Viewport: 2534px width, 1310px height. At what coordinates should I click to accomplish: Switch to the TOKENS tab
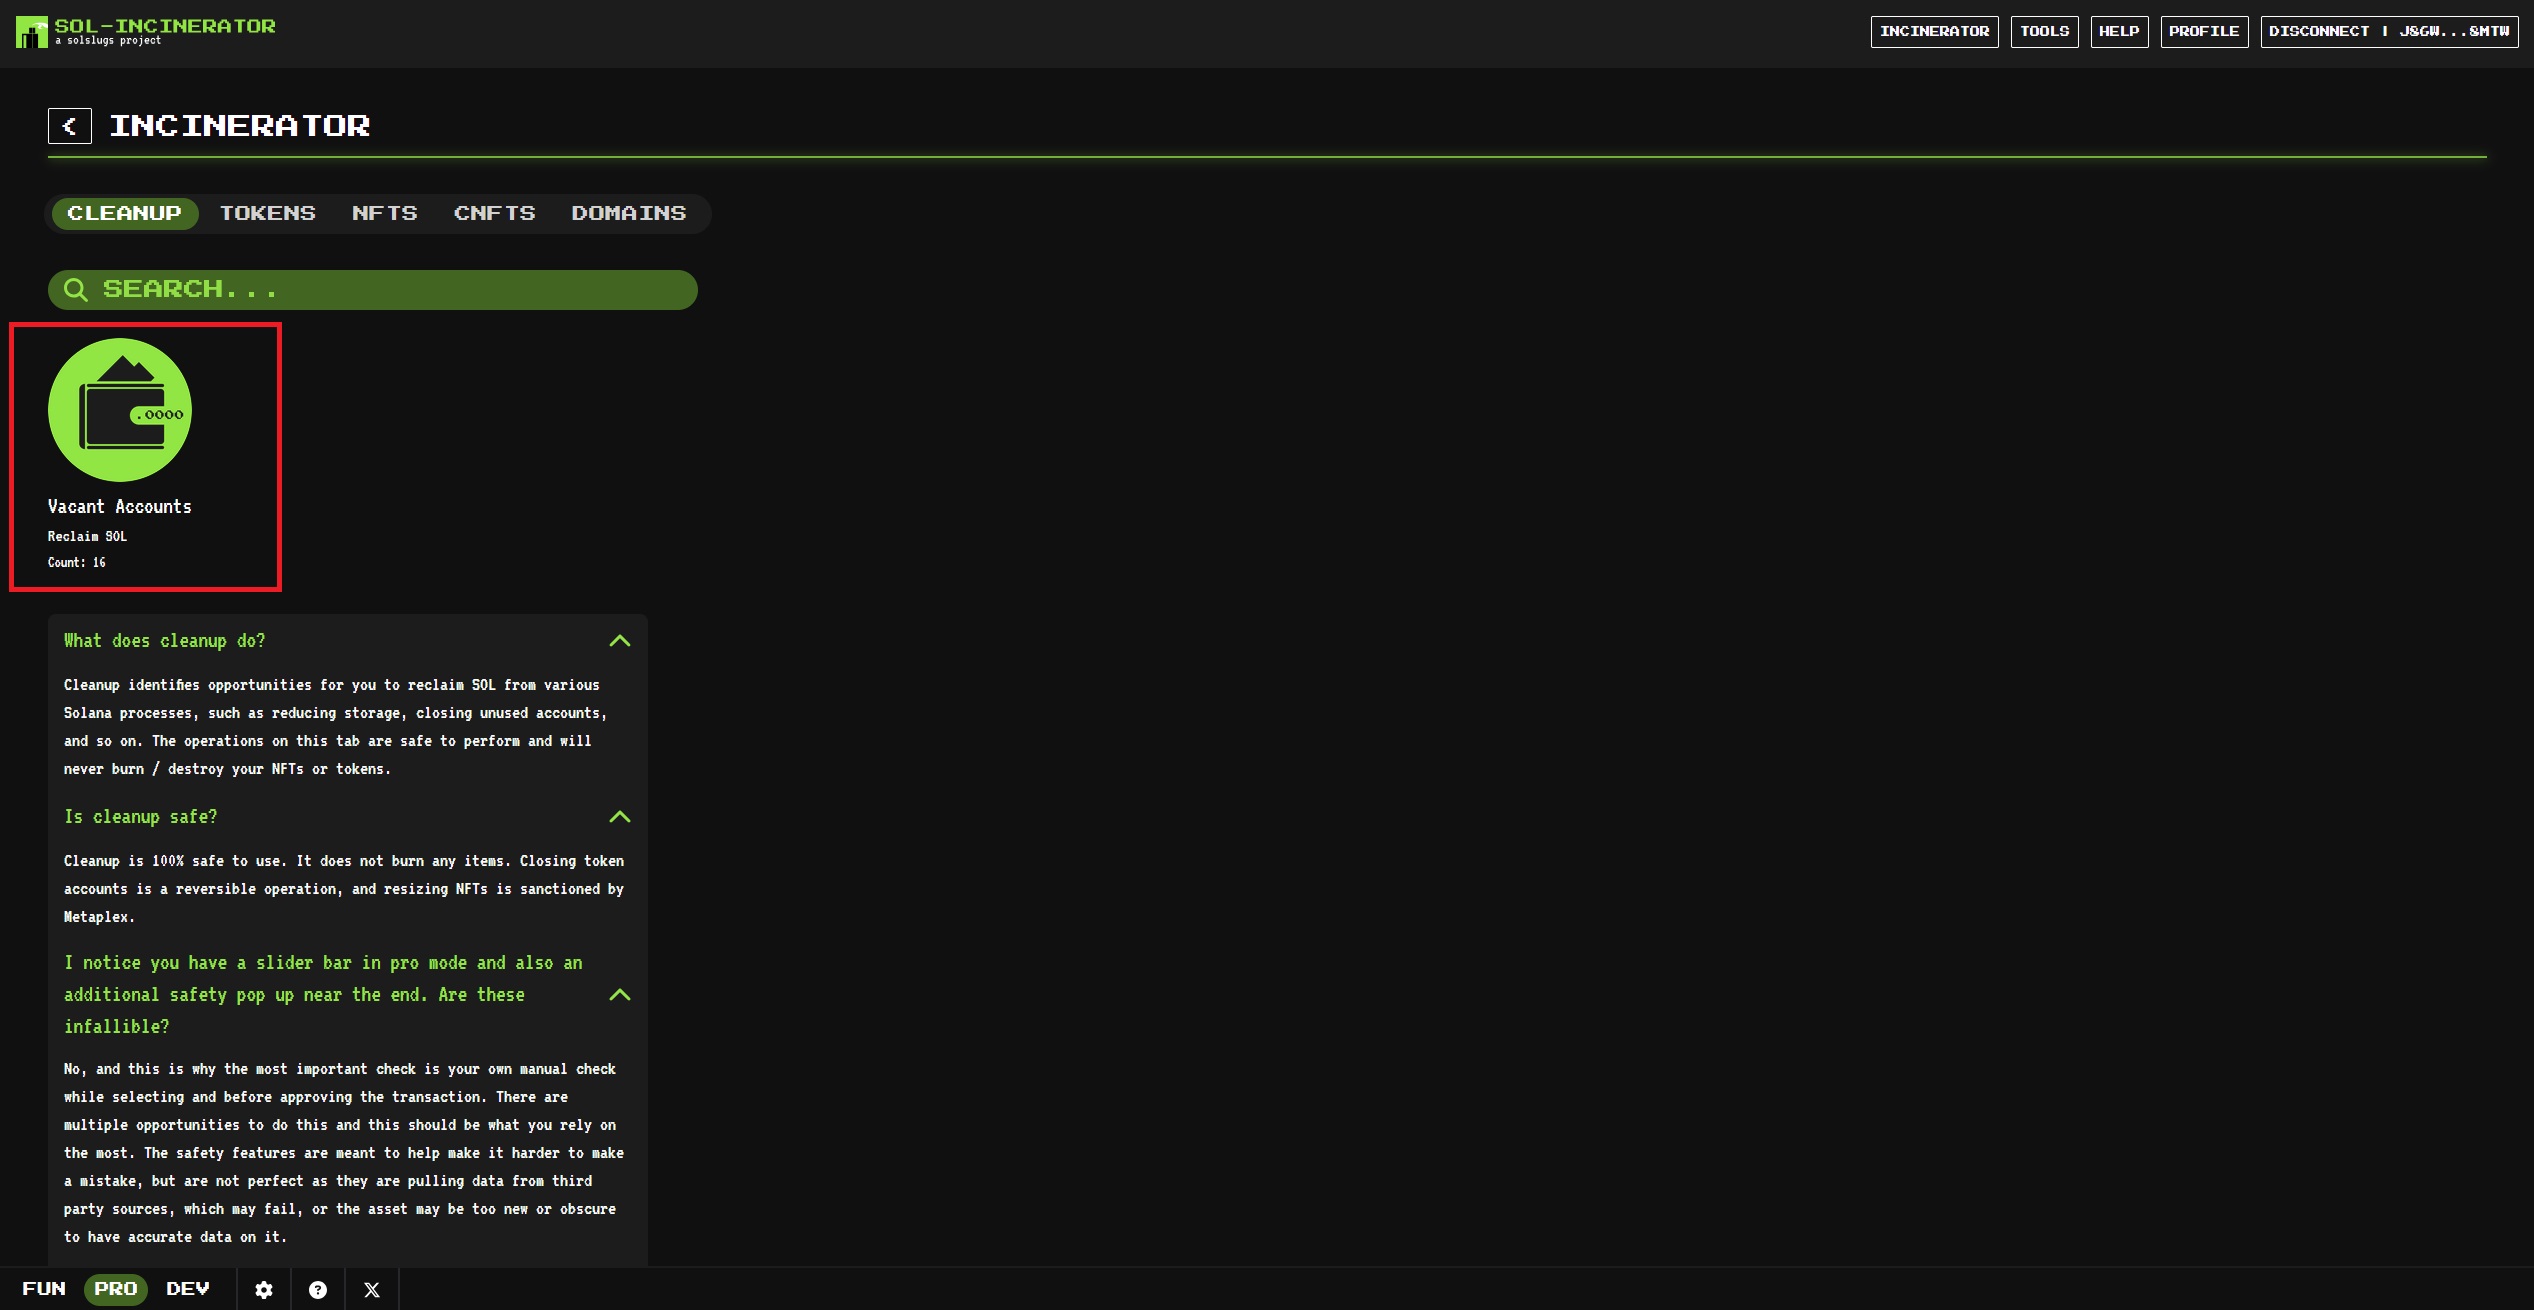[268, 213]
